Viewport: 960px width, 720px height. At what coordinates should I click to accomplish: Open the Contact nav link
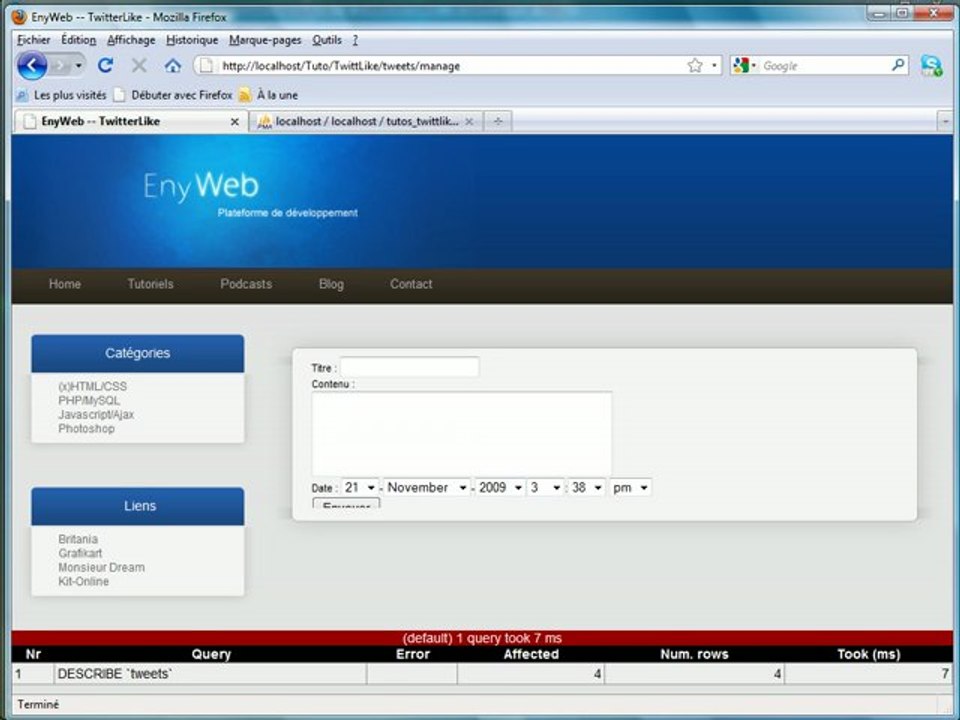[x=411, y=284]
